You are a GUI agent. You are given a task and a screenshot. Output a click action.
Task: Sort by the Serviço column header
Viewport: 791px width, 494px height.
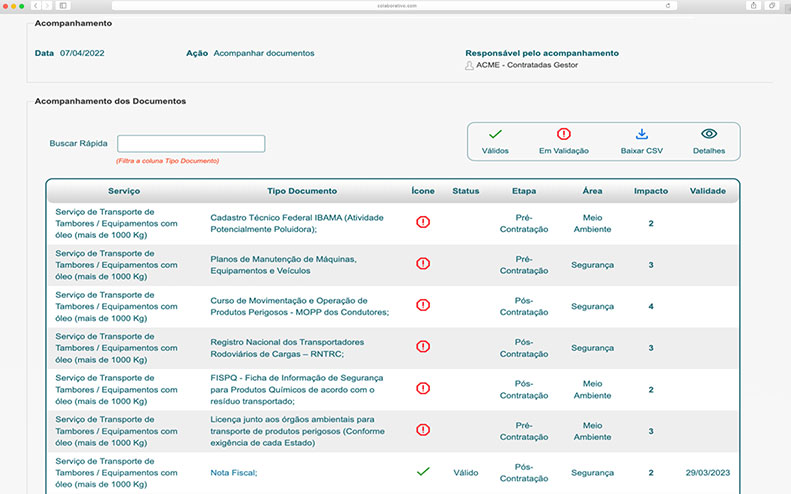(x=124, y=191)
